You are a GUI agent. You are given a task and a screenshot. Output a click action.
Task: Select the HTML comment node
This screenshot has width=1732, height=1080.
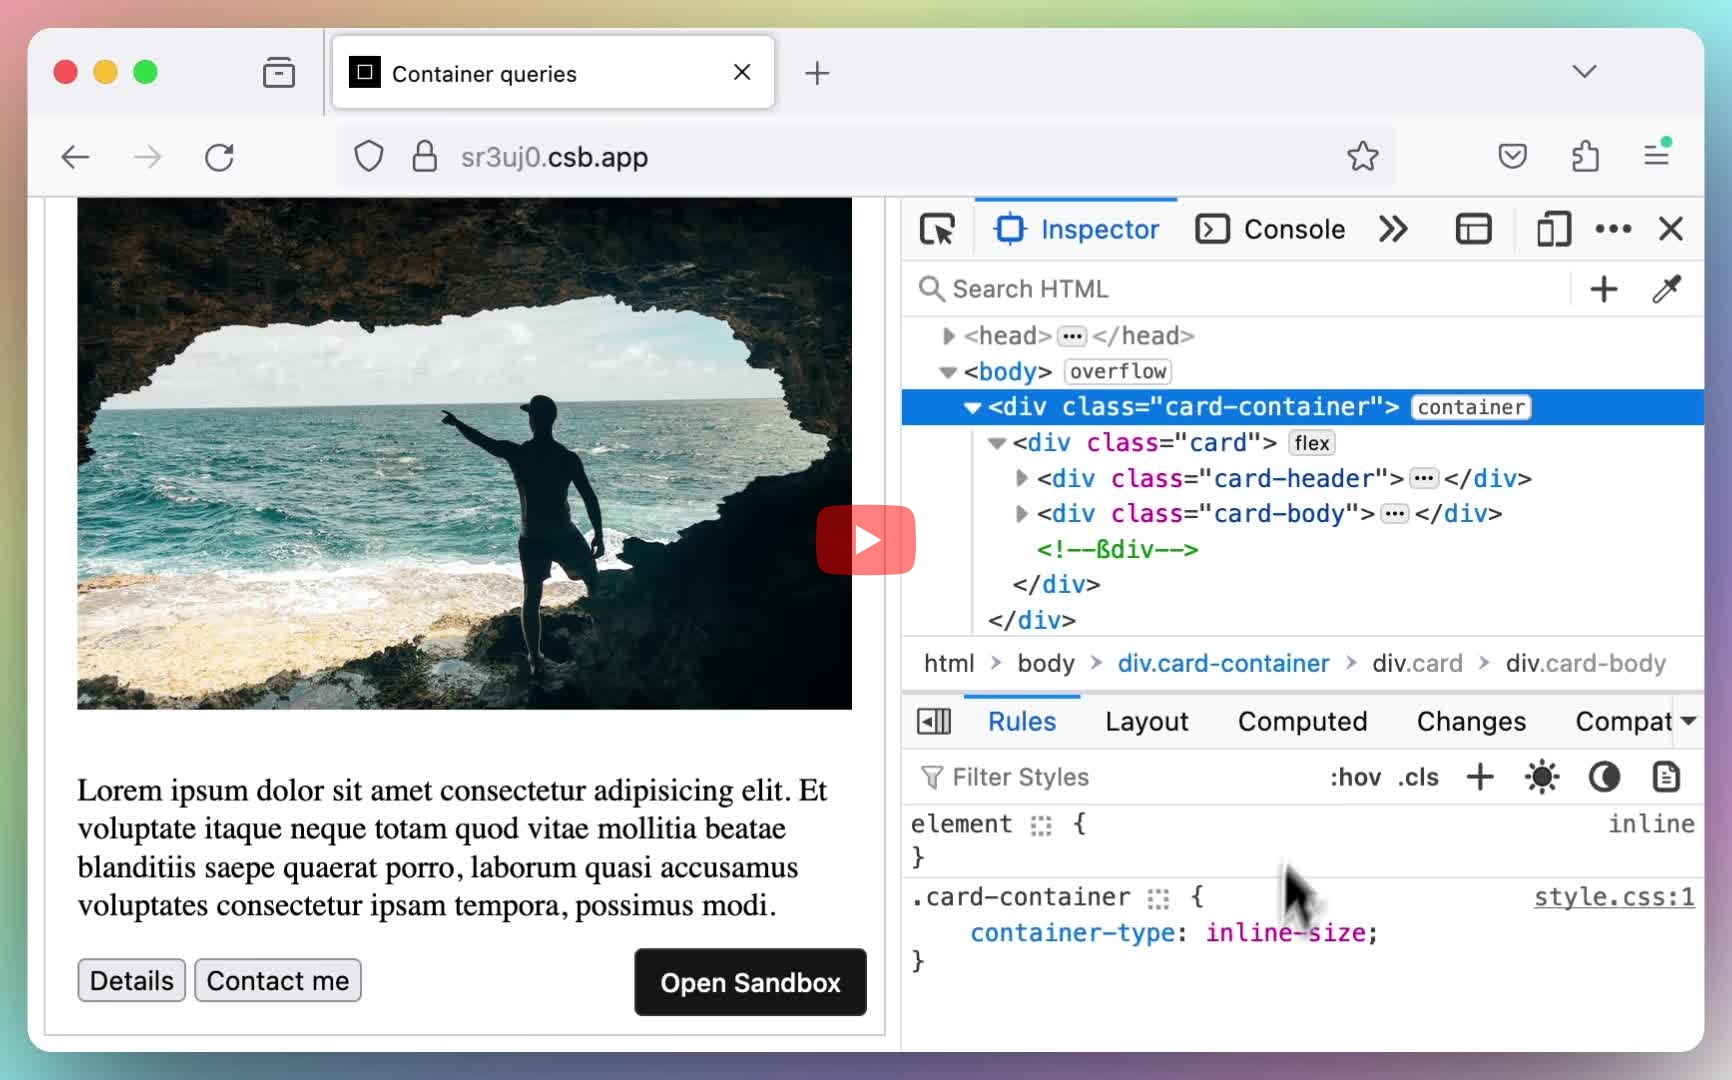click(x=1117, y=549)
